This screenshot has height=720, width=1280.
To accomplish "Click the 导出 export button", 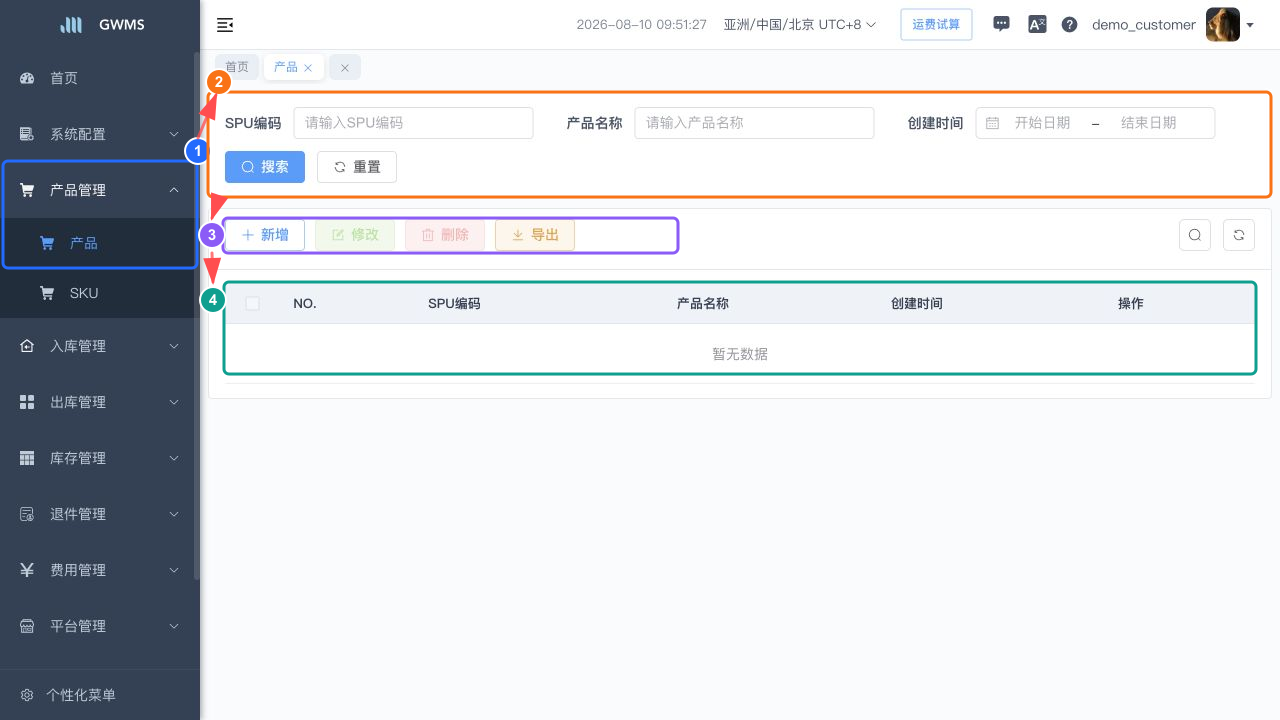I will [x=535, y=235].
